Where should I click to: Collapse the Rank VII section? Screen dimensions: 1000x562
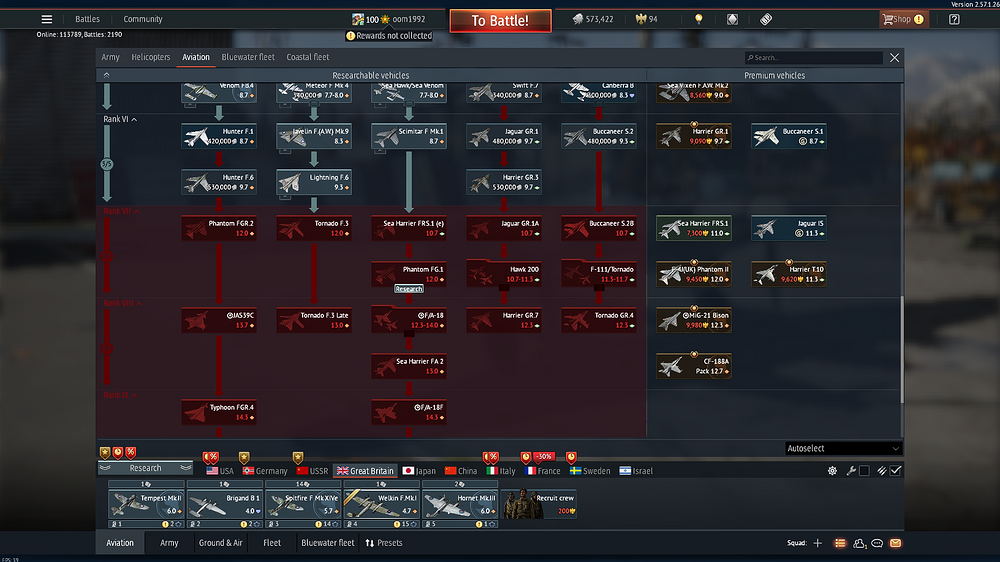(121, 211)
